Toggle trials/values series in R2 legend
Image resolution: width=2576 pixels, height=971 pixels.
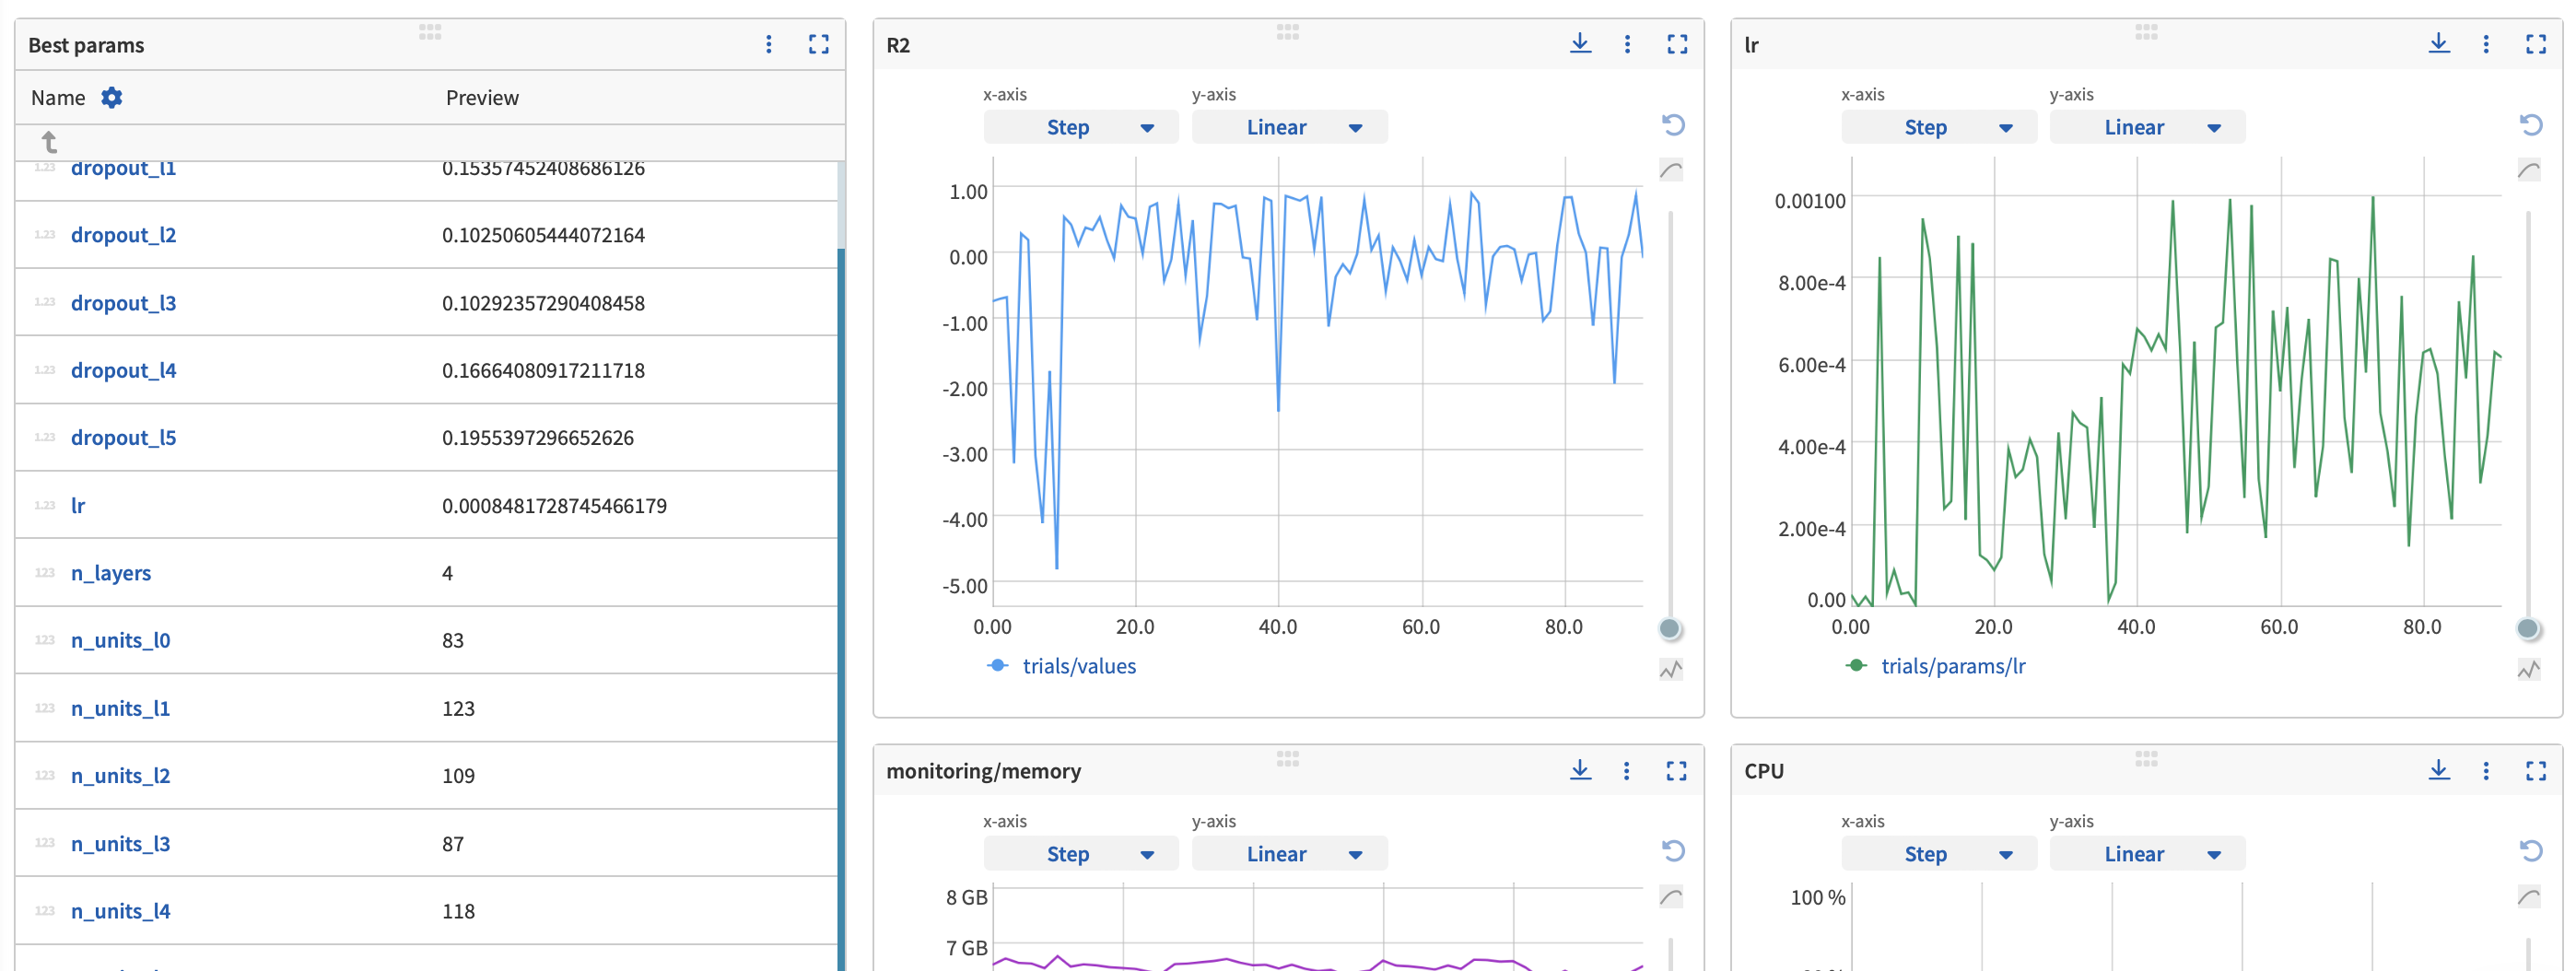1078,666
